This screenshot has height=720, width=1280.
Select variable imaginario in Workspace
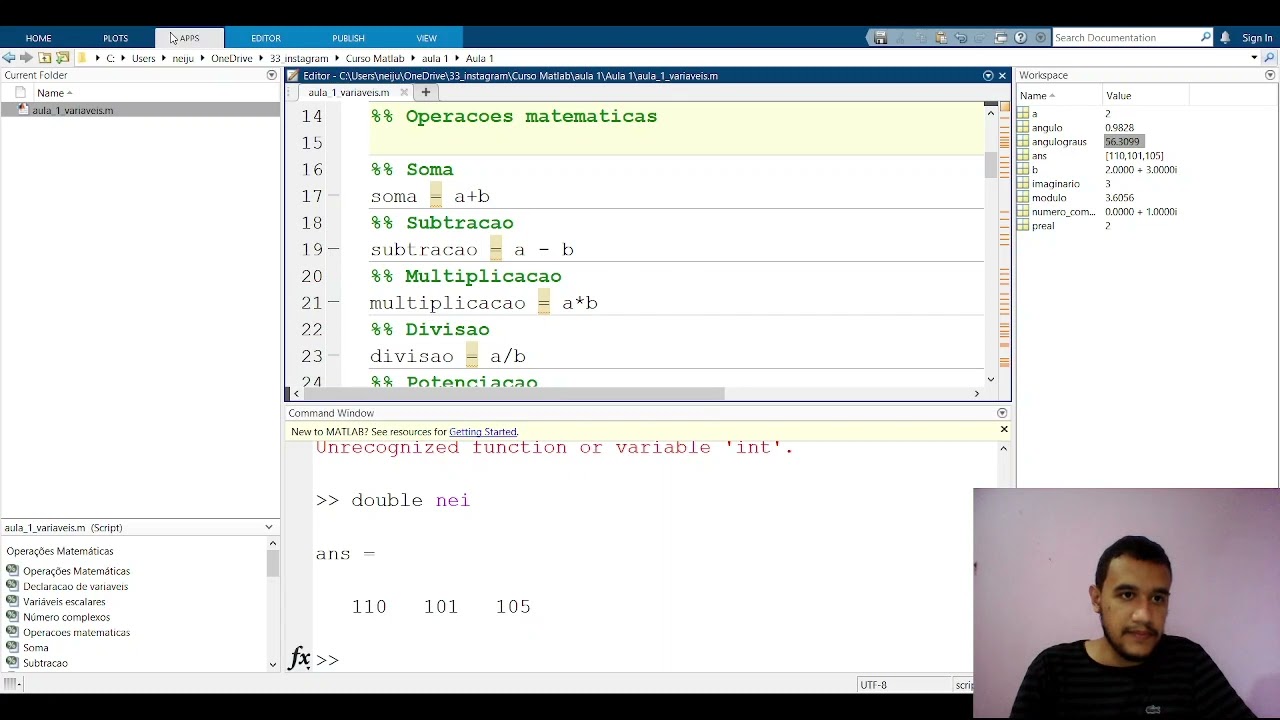point(1056,184)
